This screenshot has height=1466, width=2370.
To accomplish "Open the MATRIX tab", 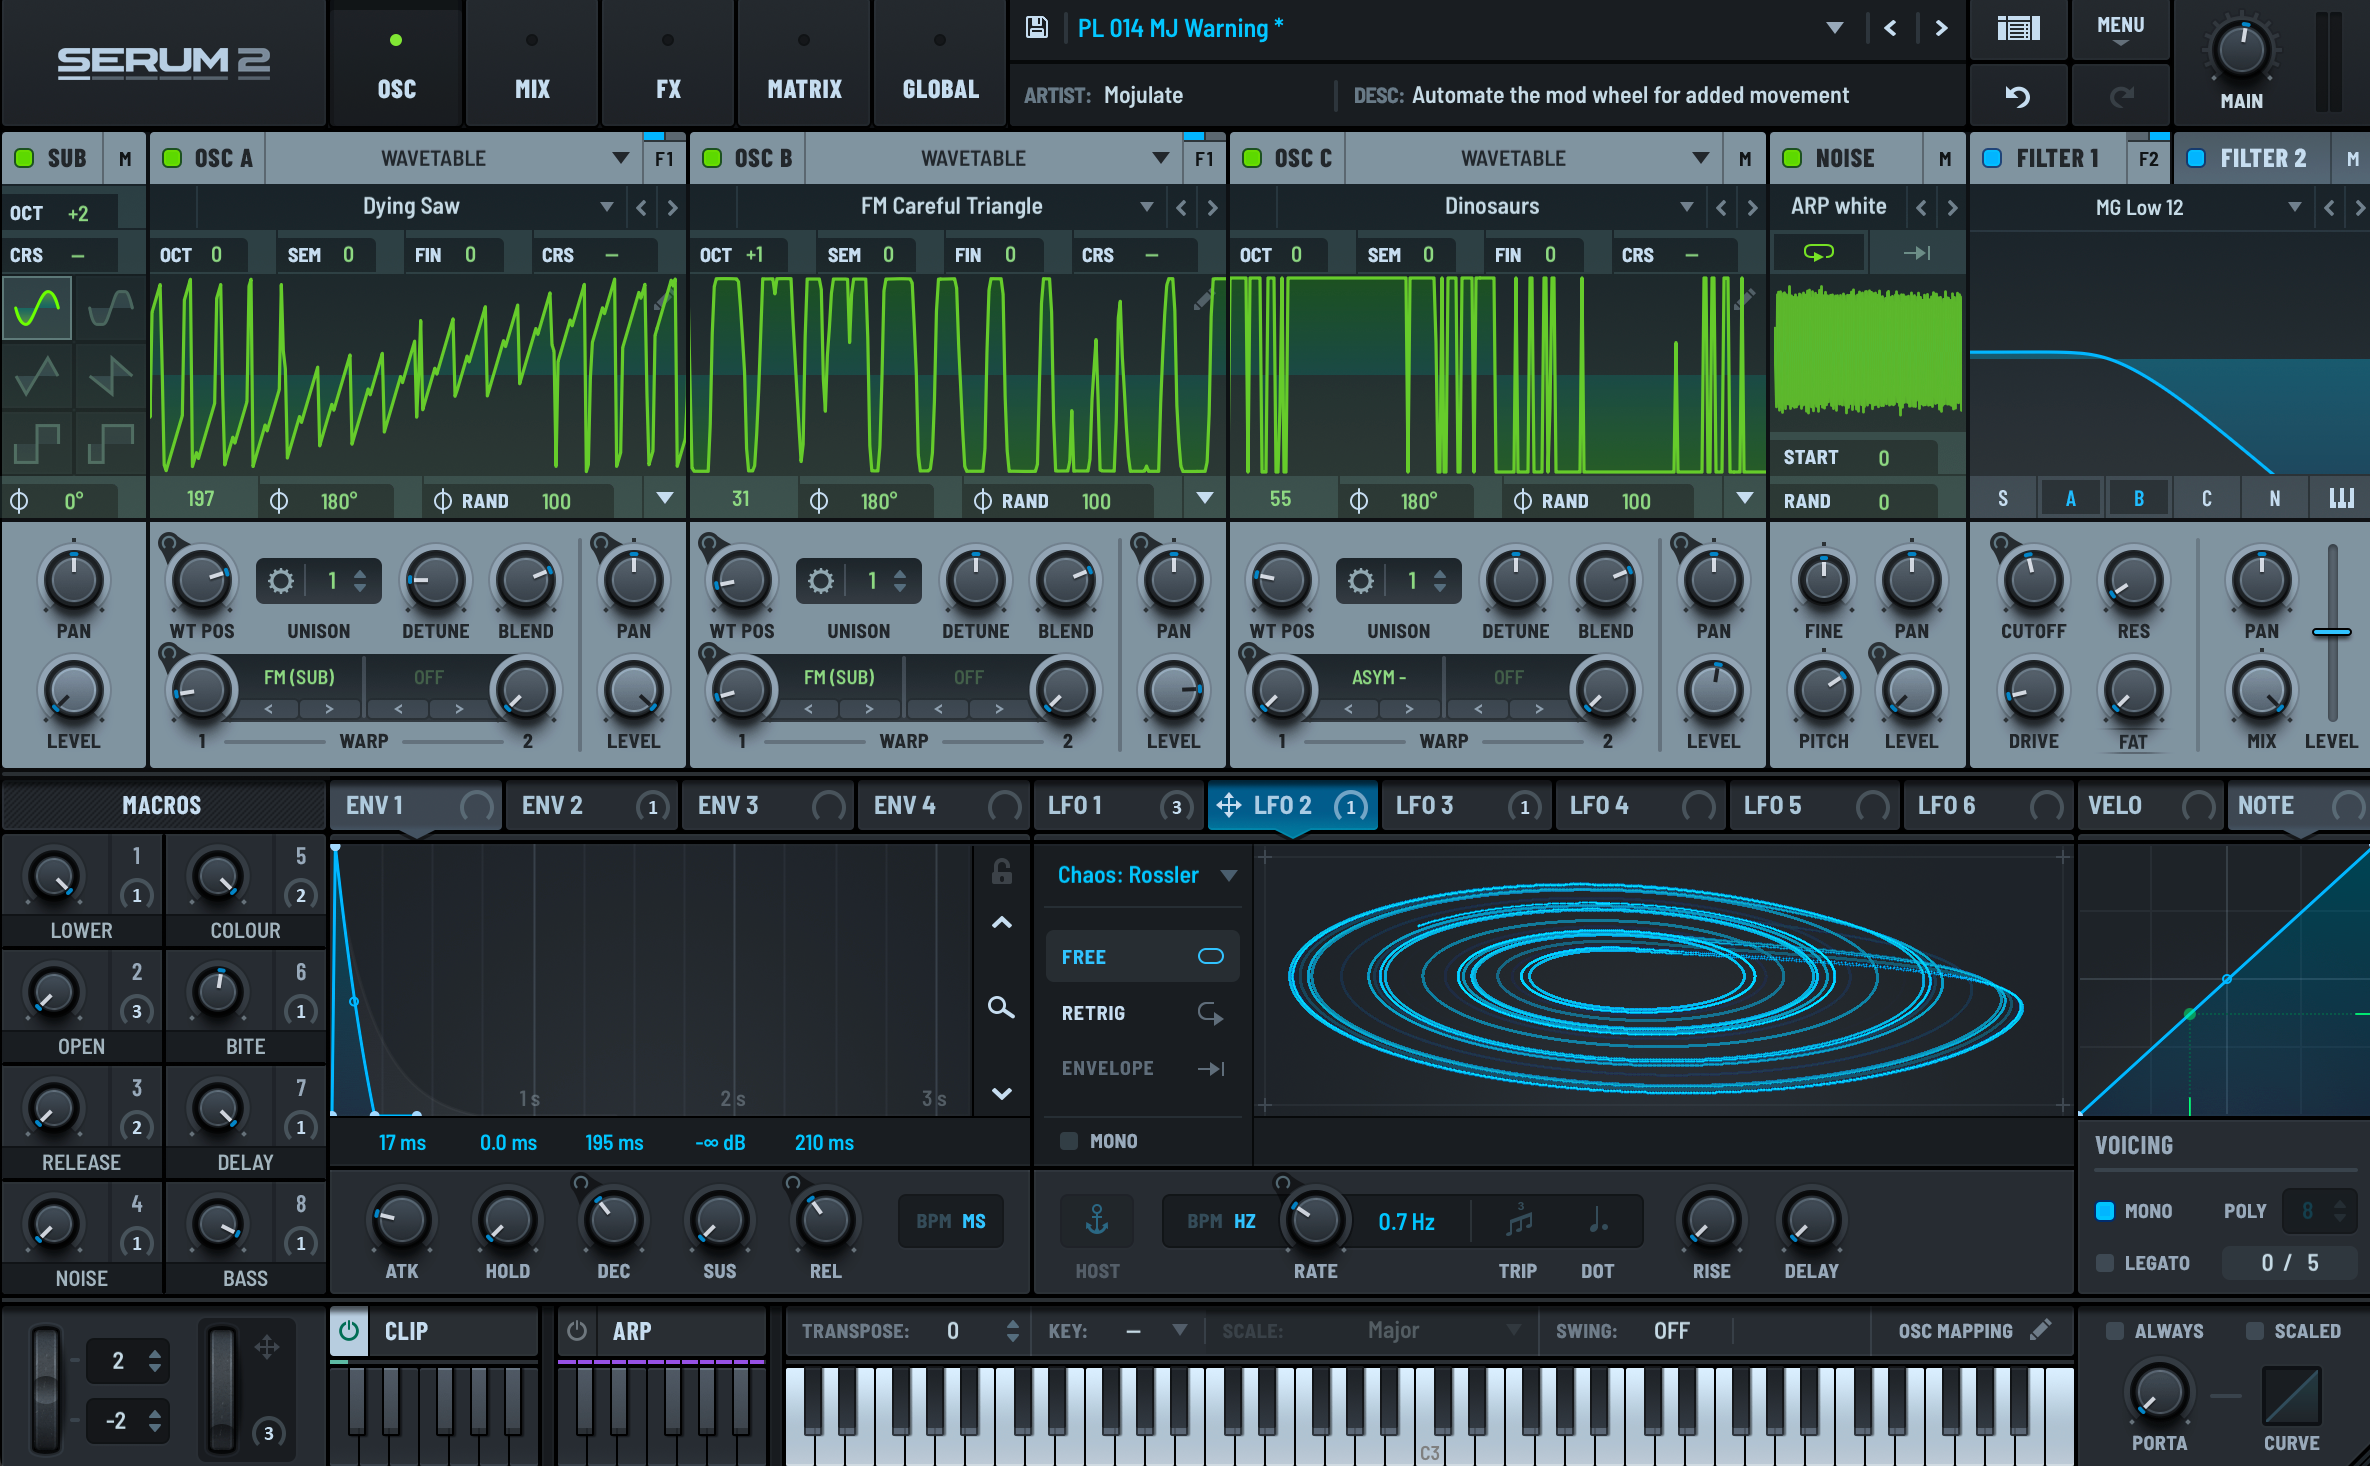I will [x=804, y=64].
